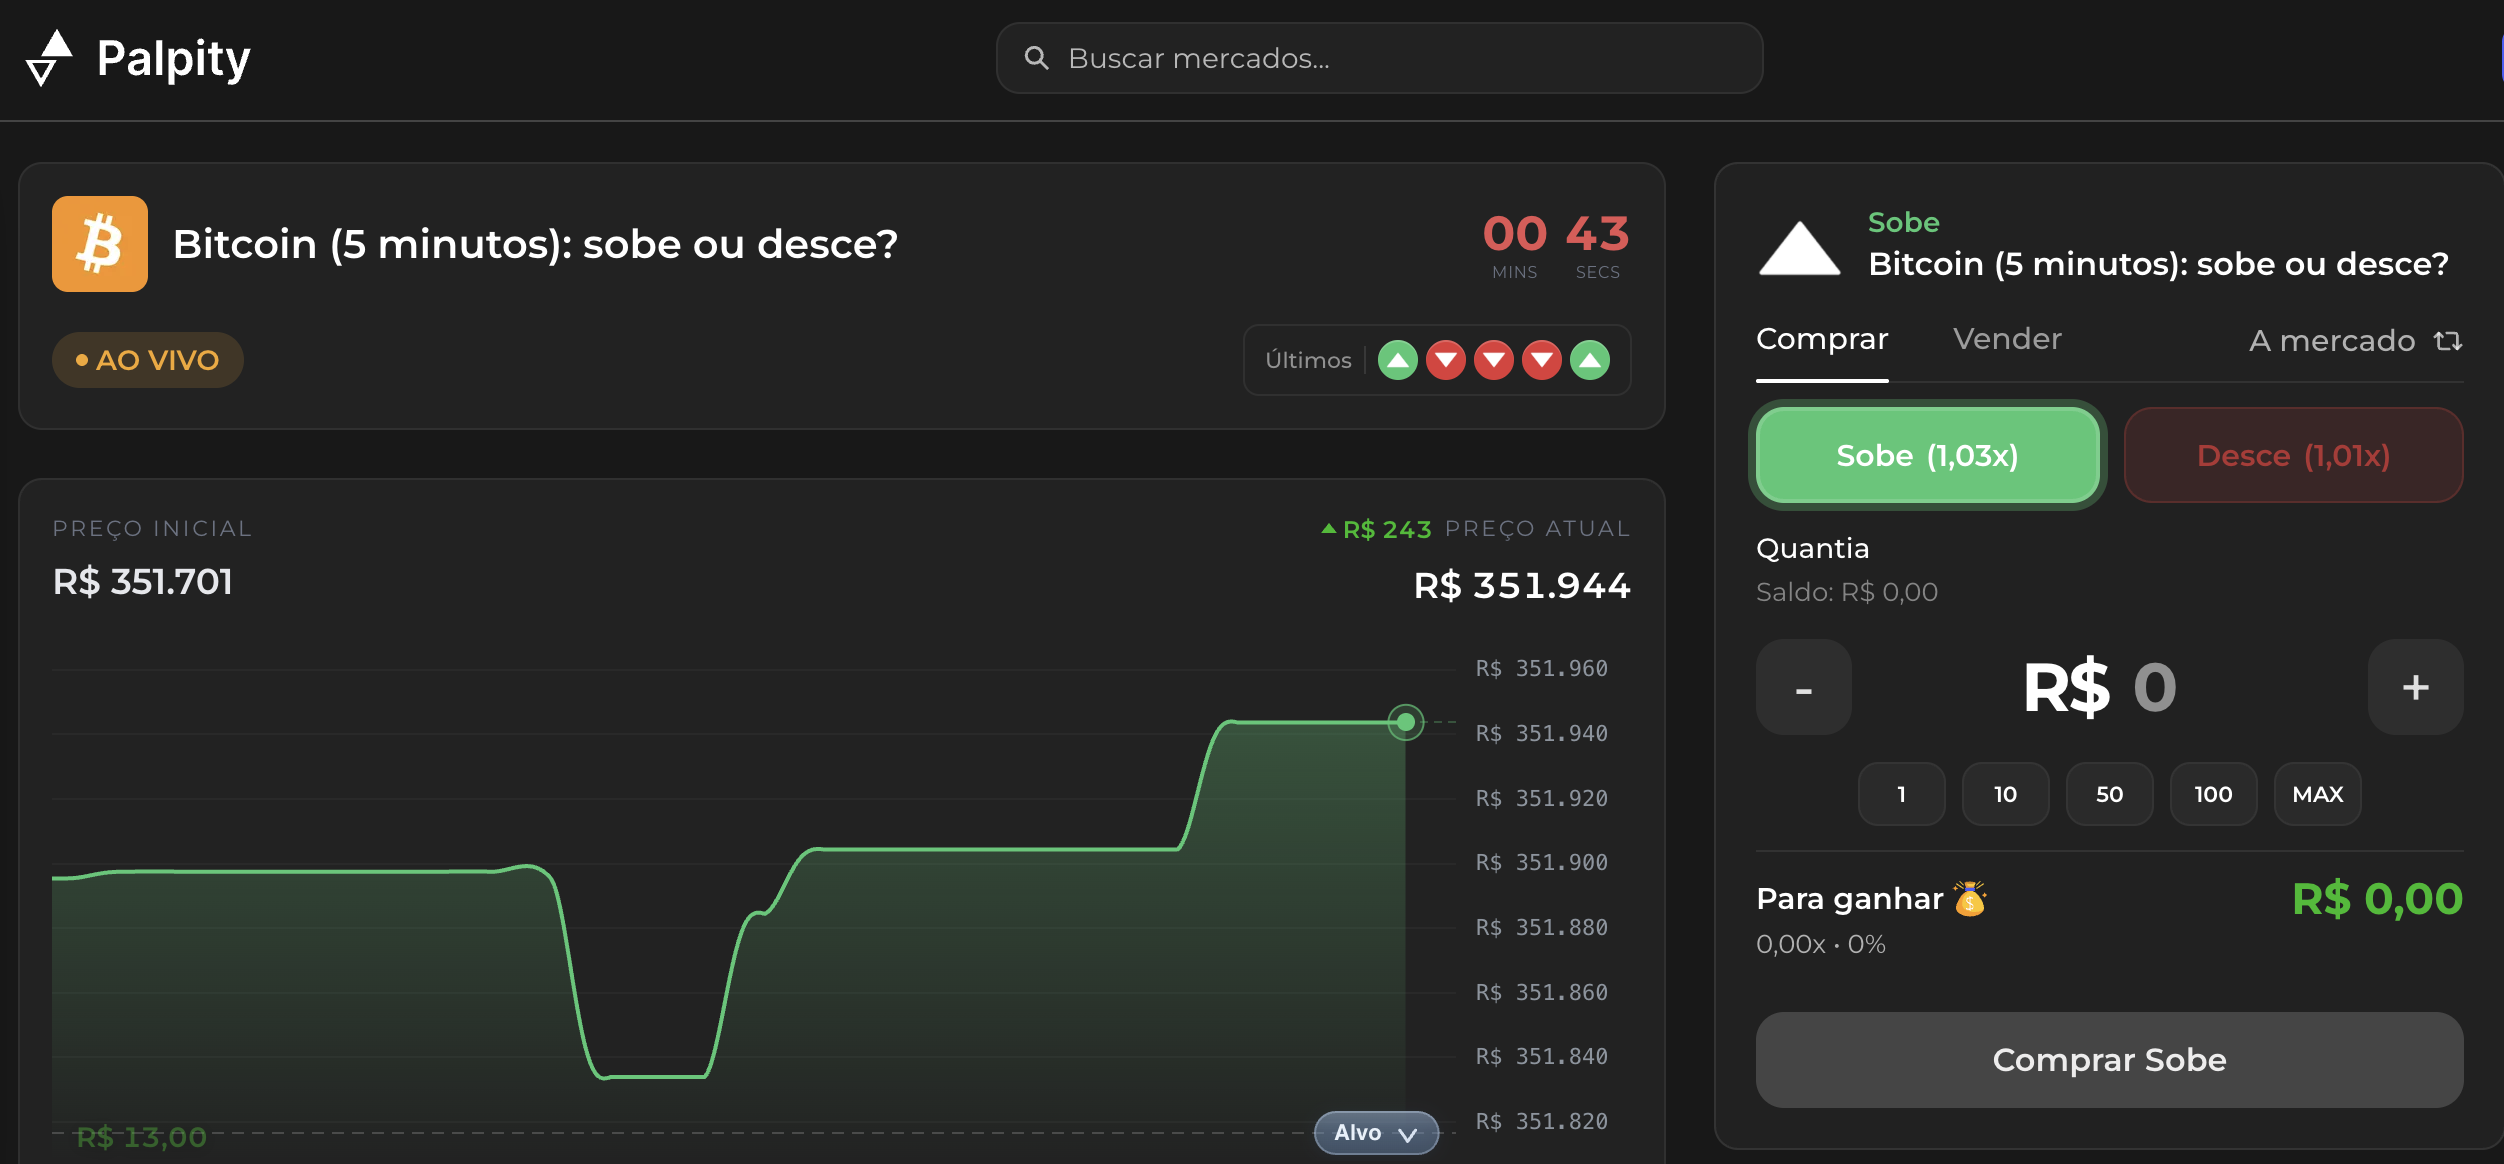Click the current price marker dot on chart
This screenshot has width=2504, height=1164.
click(x=1405, y=721)
